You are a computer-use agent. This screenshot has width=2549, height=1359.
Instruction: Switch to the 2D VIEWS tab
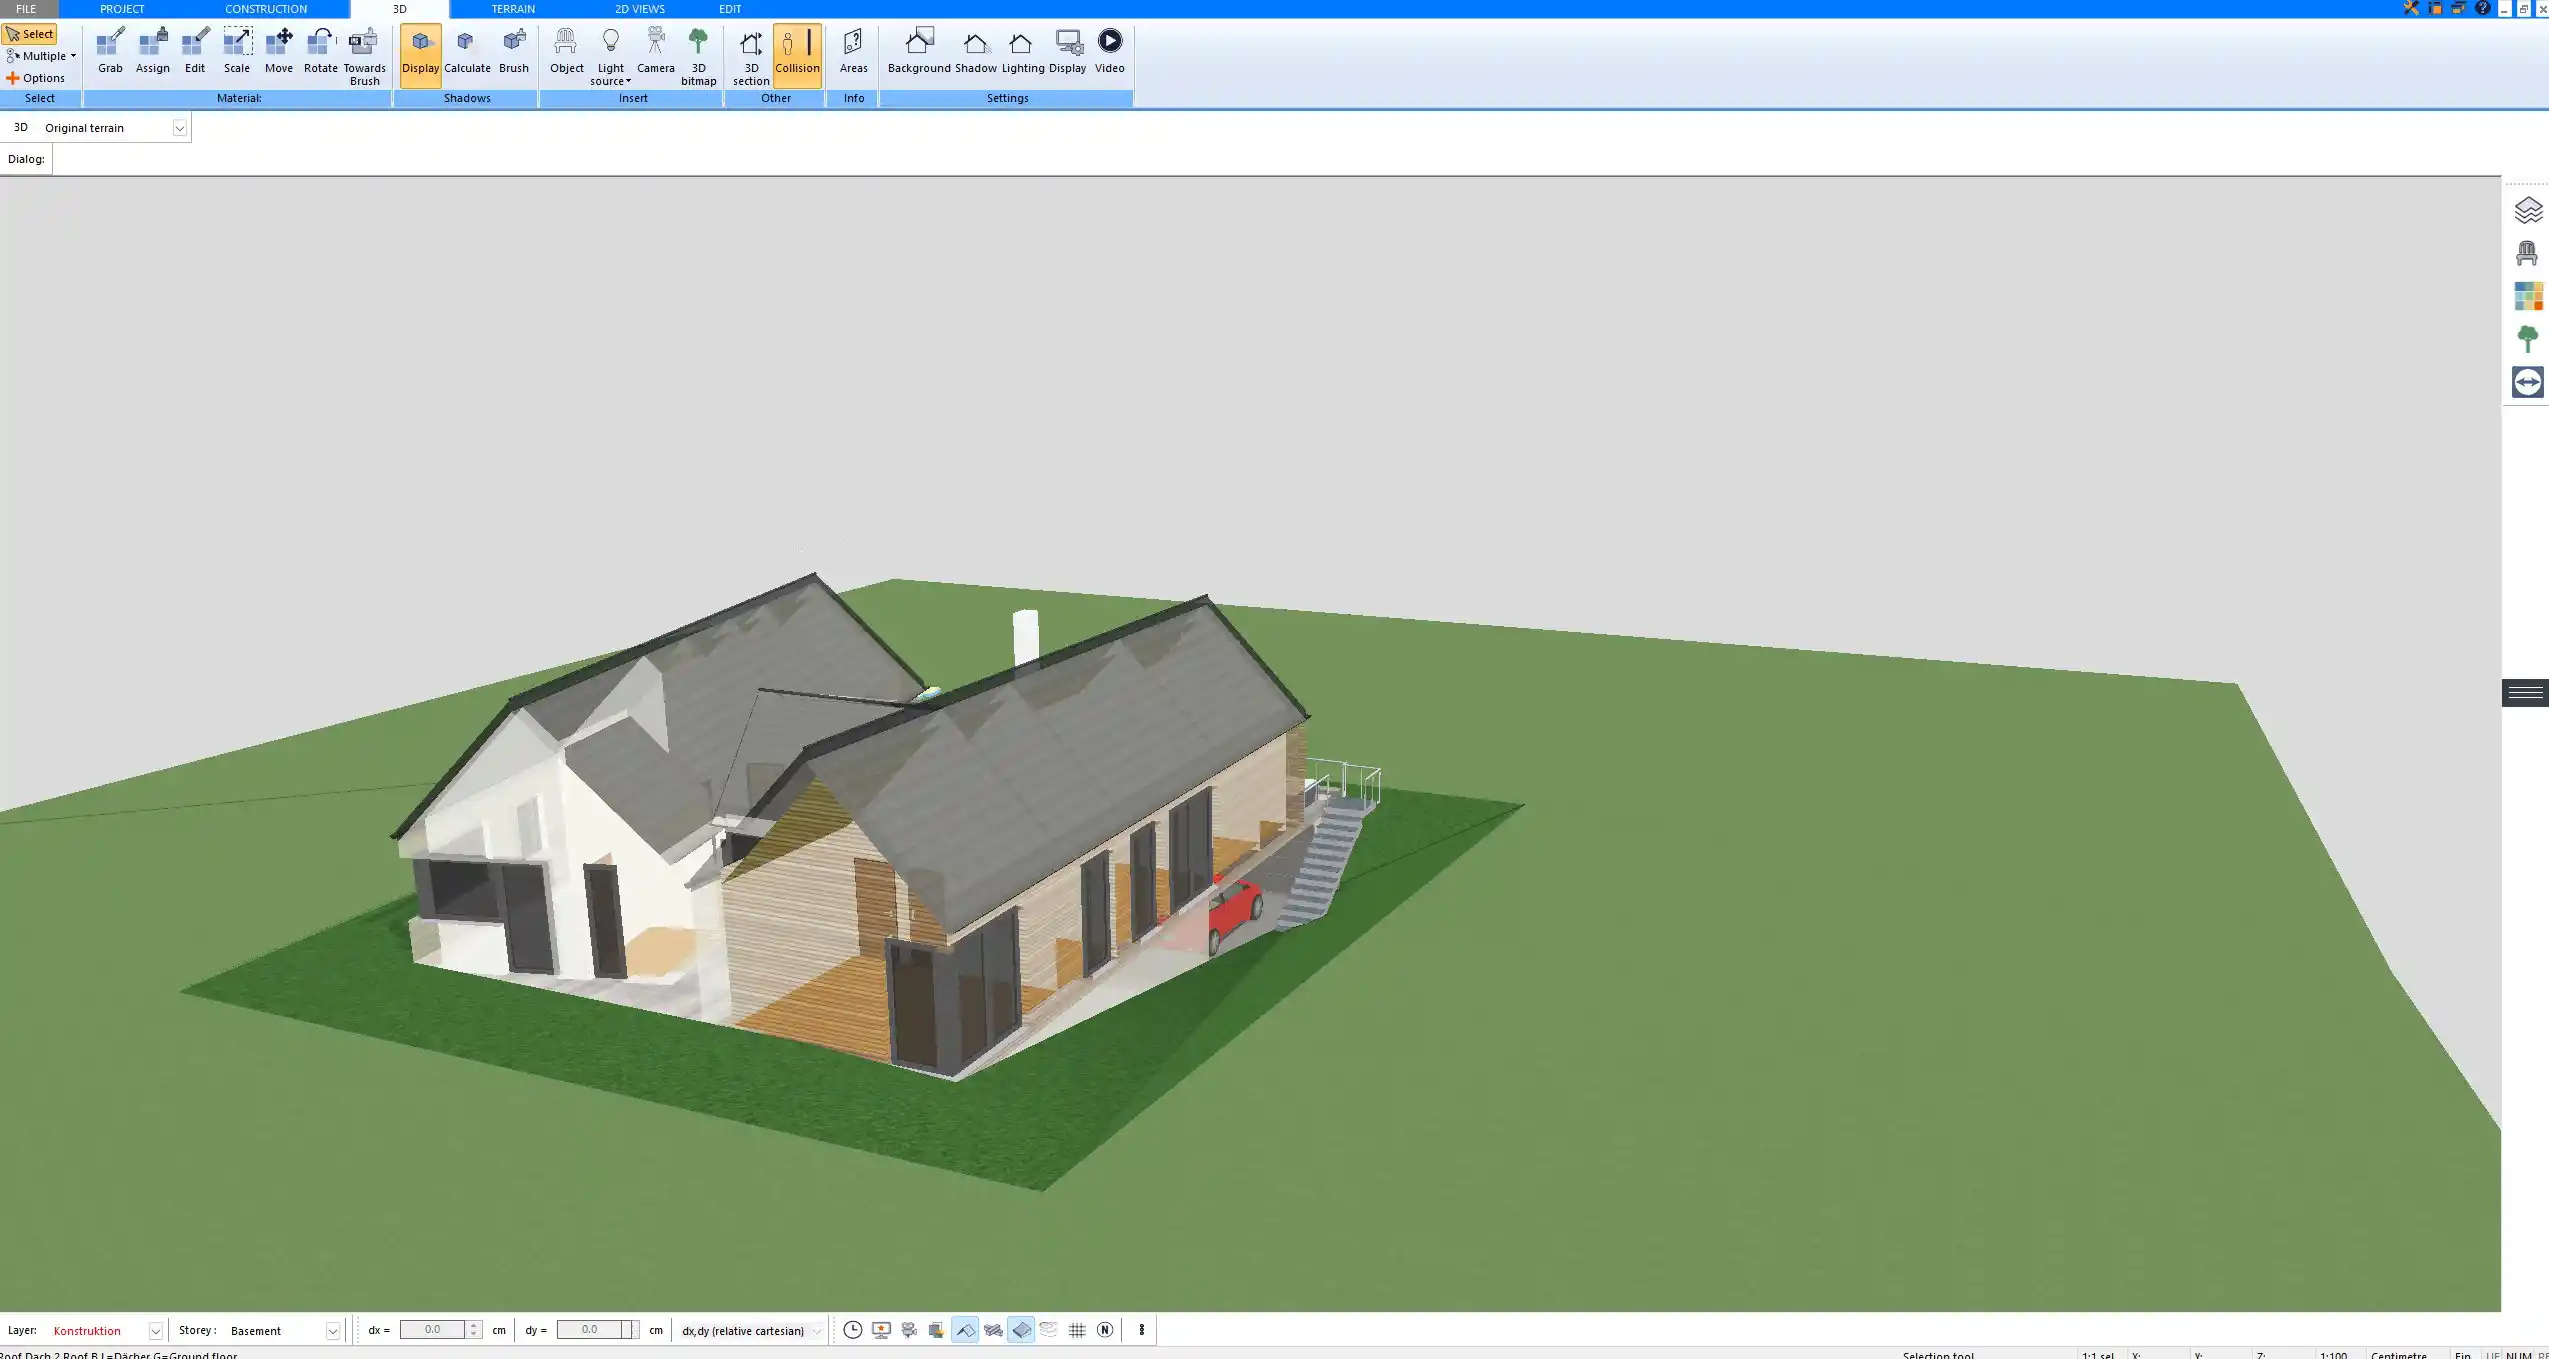click(x=640, y=9)
